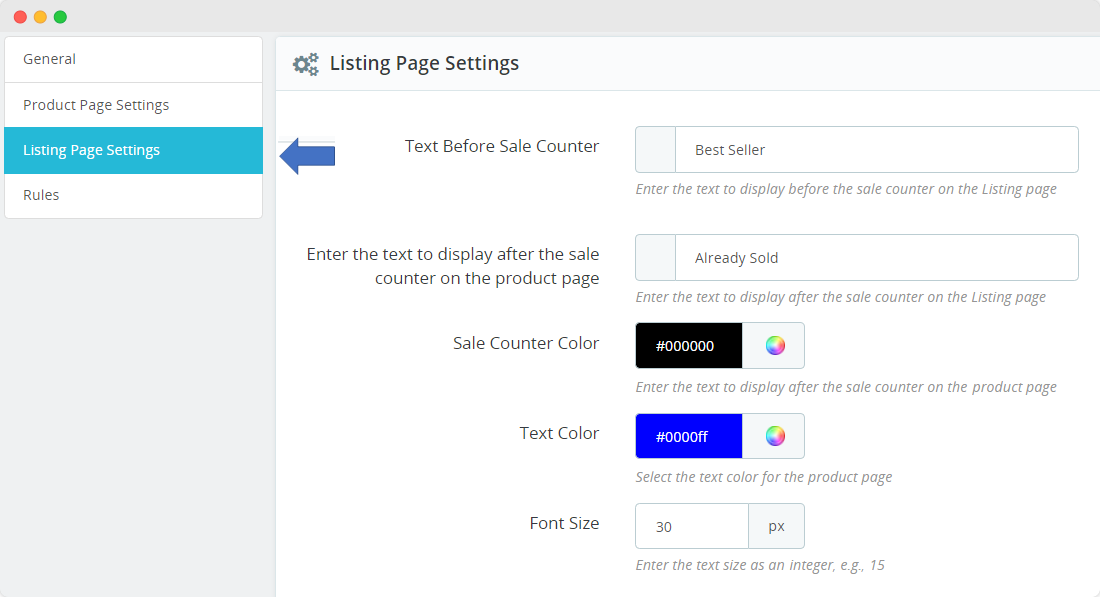Viewport: 1100px width, 597px height.
Task: Click the blue arrow pointing at sidebar
Action: pyautogui.click(x=307, y=155)
